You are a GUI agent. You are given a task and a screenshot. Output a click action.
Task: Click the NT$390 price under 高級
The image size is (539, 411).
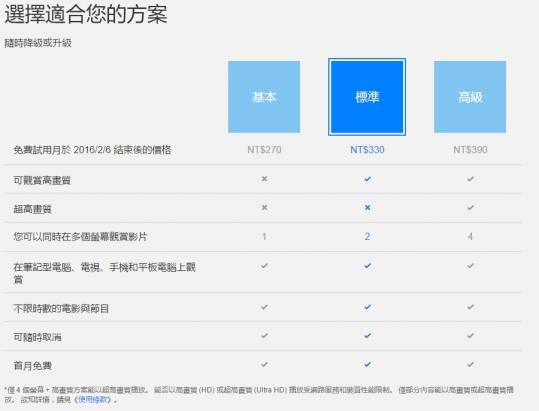pyautogui.click(x=470, y=150)
